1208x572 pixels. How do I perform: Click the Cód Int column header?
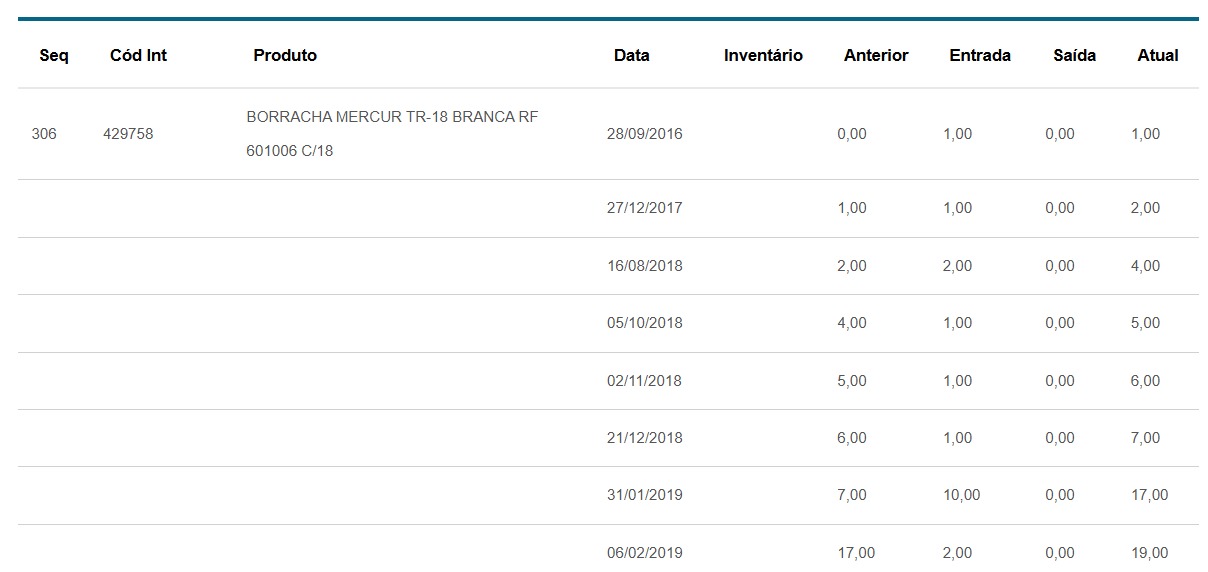pos(138,56)
